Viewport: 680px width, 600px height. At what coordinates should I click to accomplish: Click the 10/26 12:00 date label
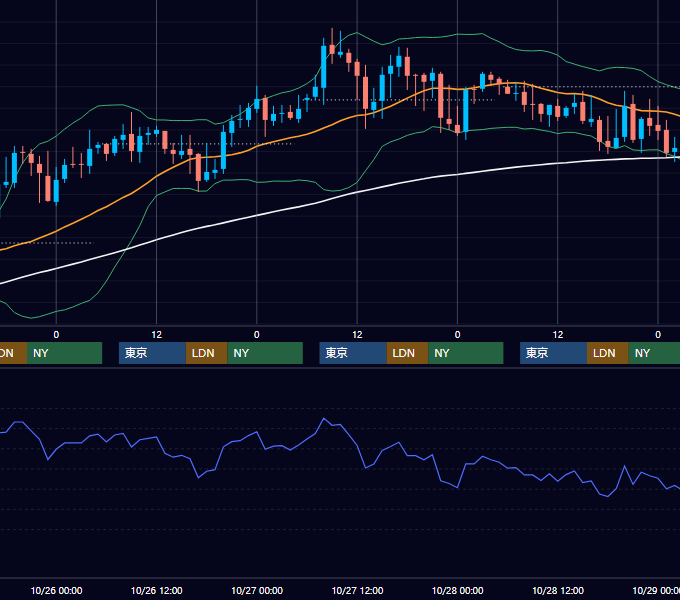(x=157, y=590)
